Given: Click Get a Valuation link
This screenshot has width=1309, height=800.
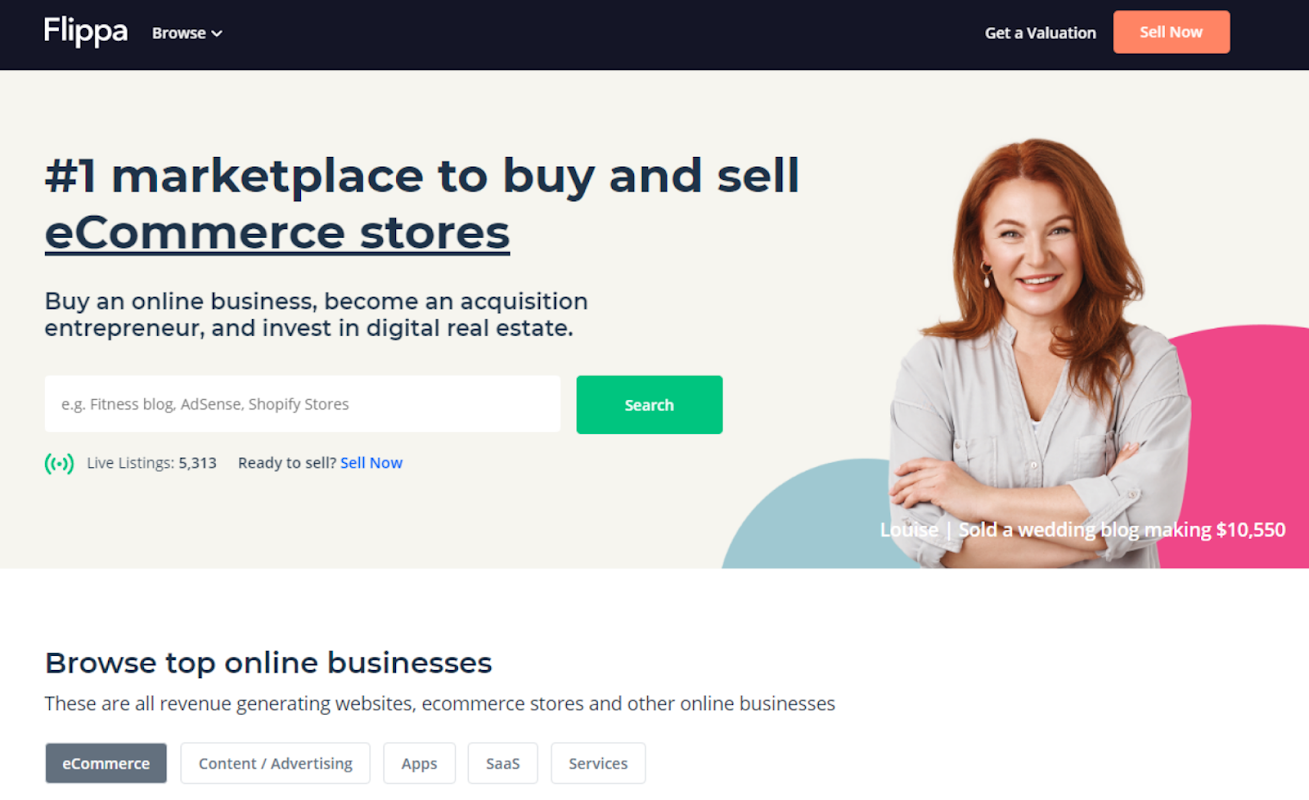Looking at the screenshot, I should (1040, 33).
